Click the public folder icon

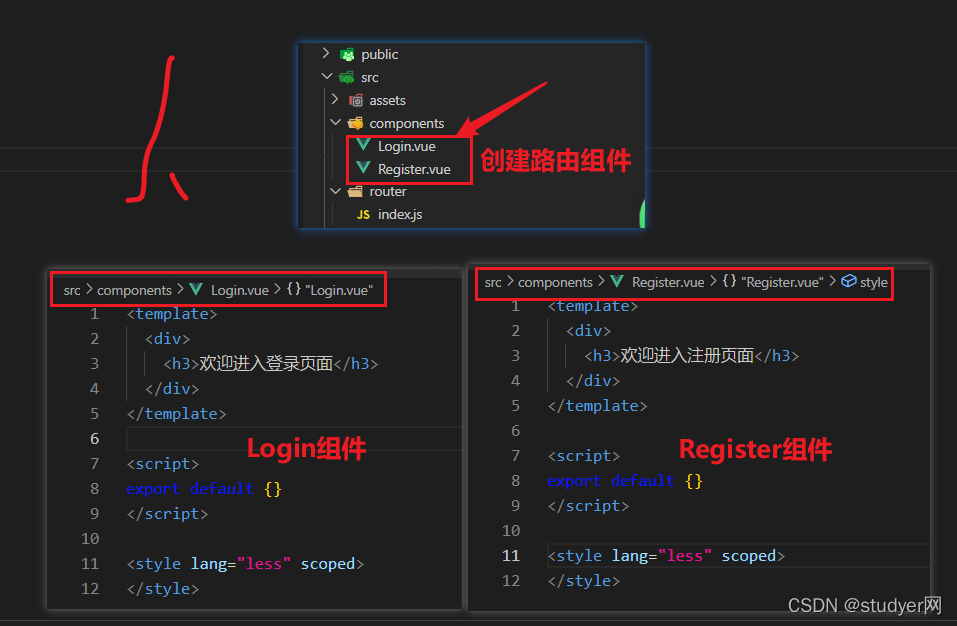point(347,55)
